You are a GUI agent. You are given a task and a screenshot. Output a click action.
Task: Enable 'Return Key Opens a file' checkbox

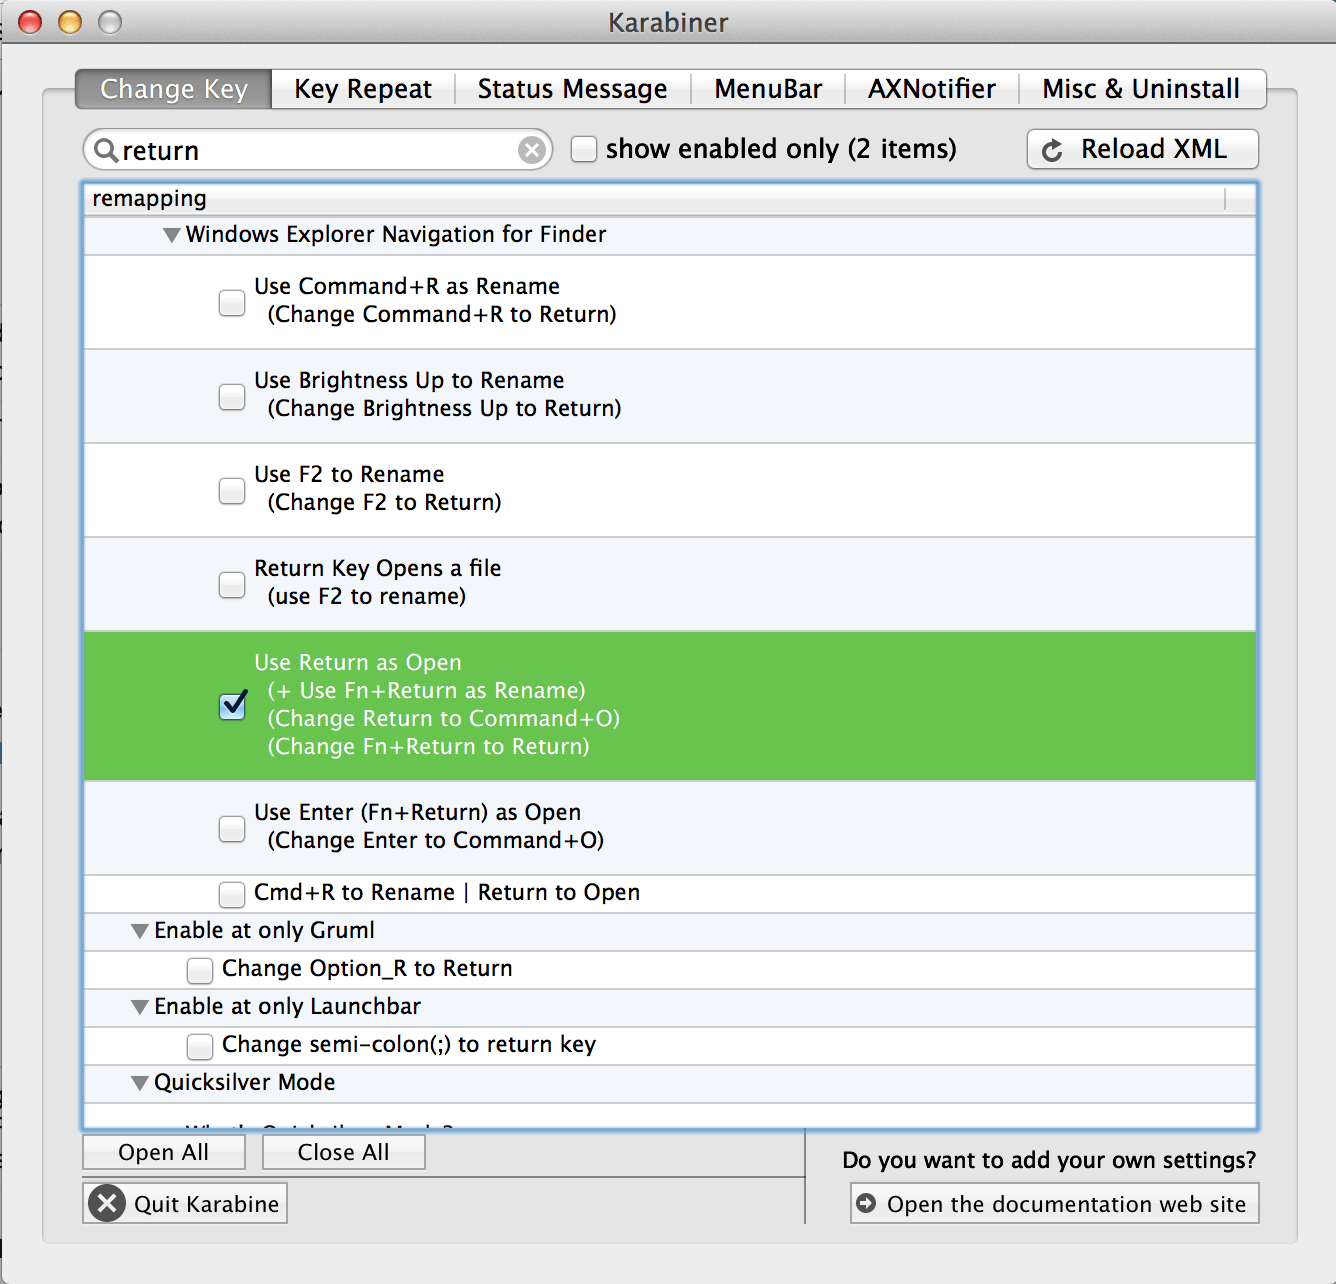pyautogui.click(x=232, y=584)
